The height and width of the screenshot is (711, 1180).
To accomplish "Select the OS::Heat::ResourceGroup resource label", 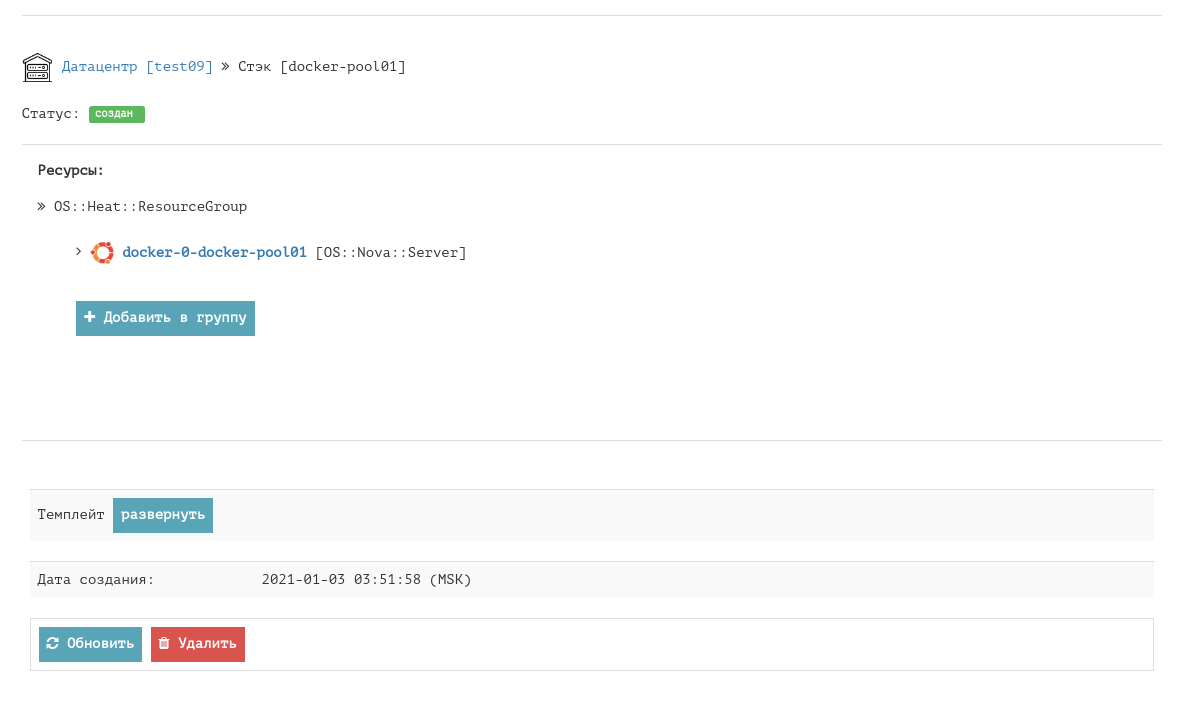I will [150, 207].
